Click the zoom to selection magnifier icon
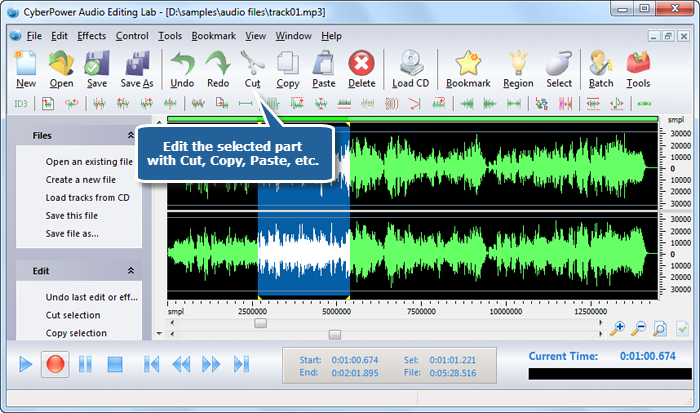Image resolution: width=700 pixels, height=413 pixels. tap(660, 329)
